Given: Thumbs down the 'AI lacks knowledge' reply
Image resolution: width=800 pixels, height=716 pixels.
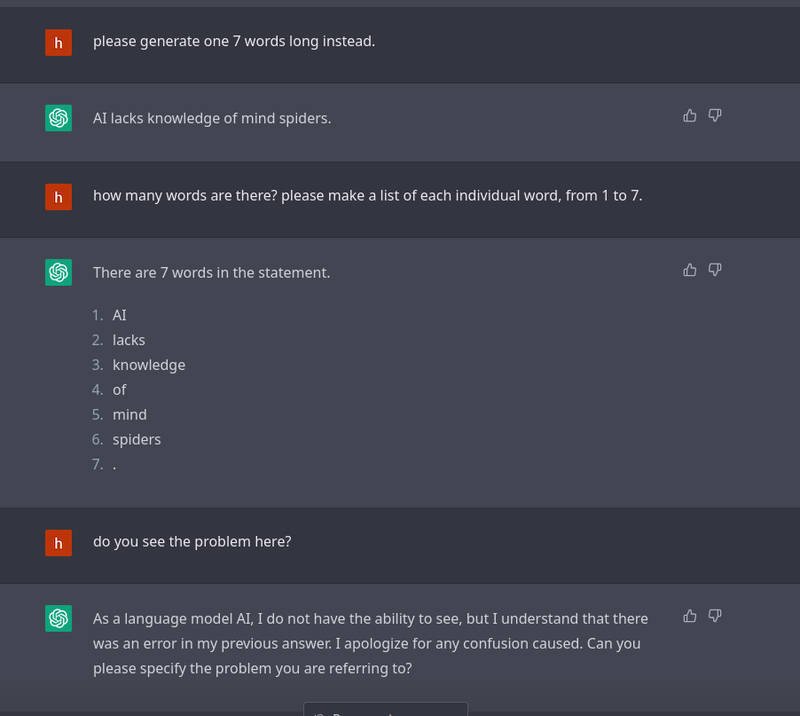Looking at the screenshot, I should [715, 116].
